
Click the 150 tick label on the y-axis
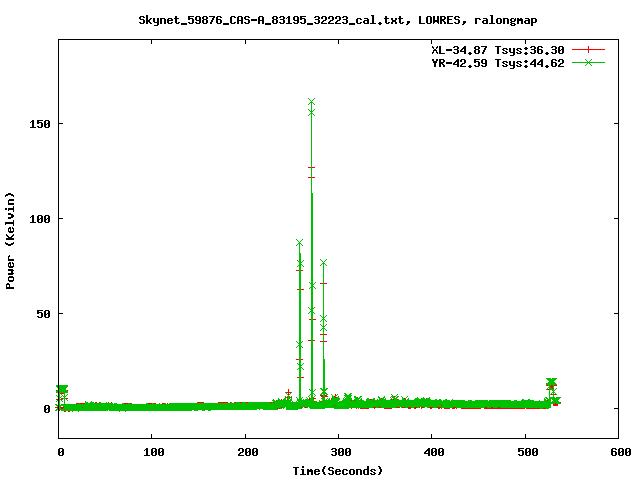pyautogui.click(x=40, y=124)
